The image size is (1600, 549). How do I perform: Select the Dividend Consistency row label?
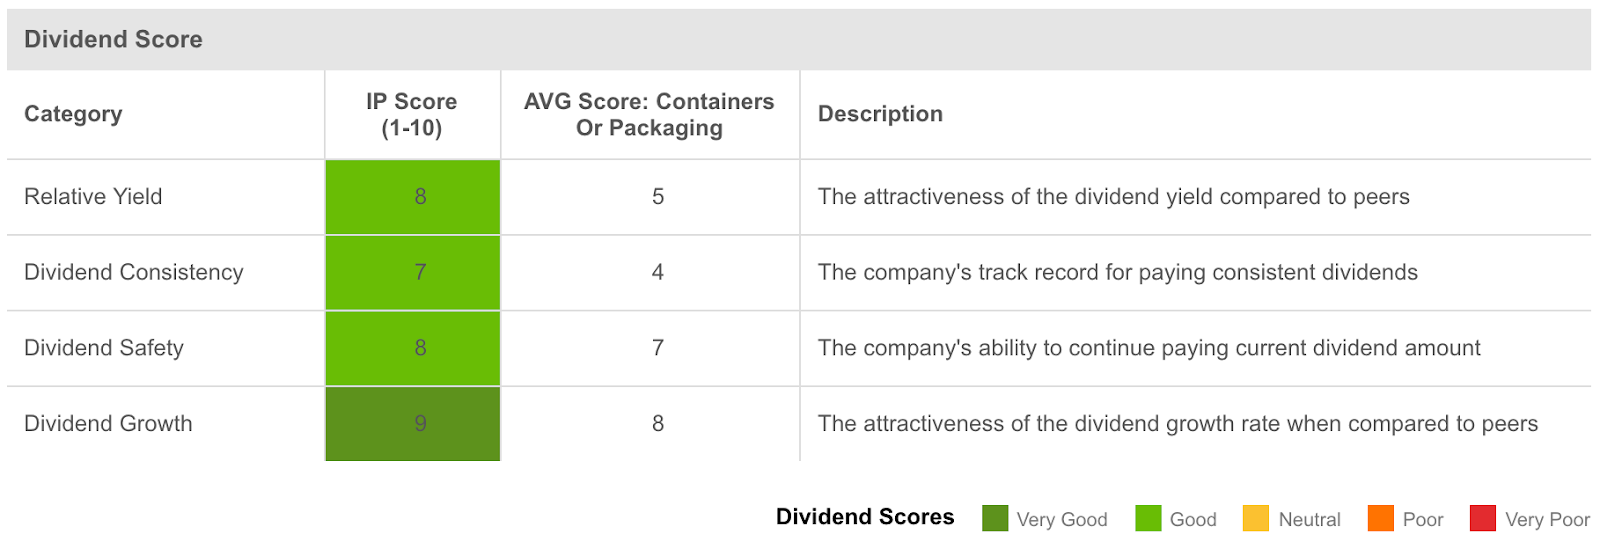tap(134, 272)
